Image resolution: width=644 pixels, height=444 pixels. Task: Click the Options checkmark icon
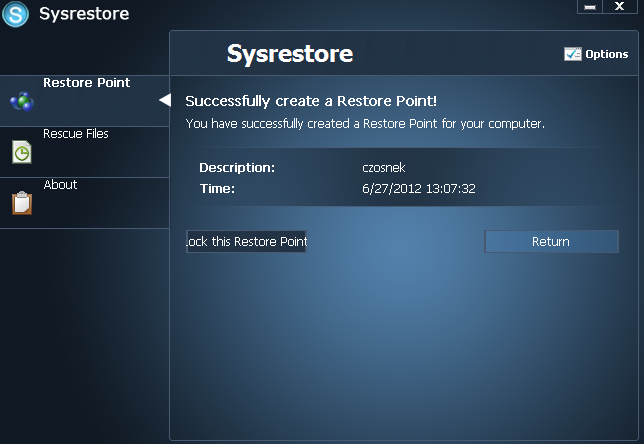tap(572, 54)
